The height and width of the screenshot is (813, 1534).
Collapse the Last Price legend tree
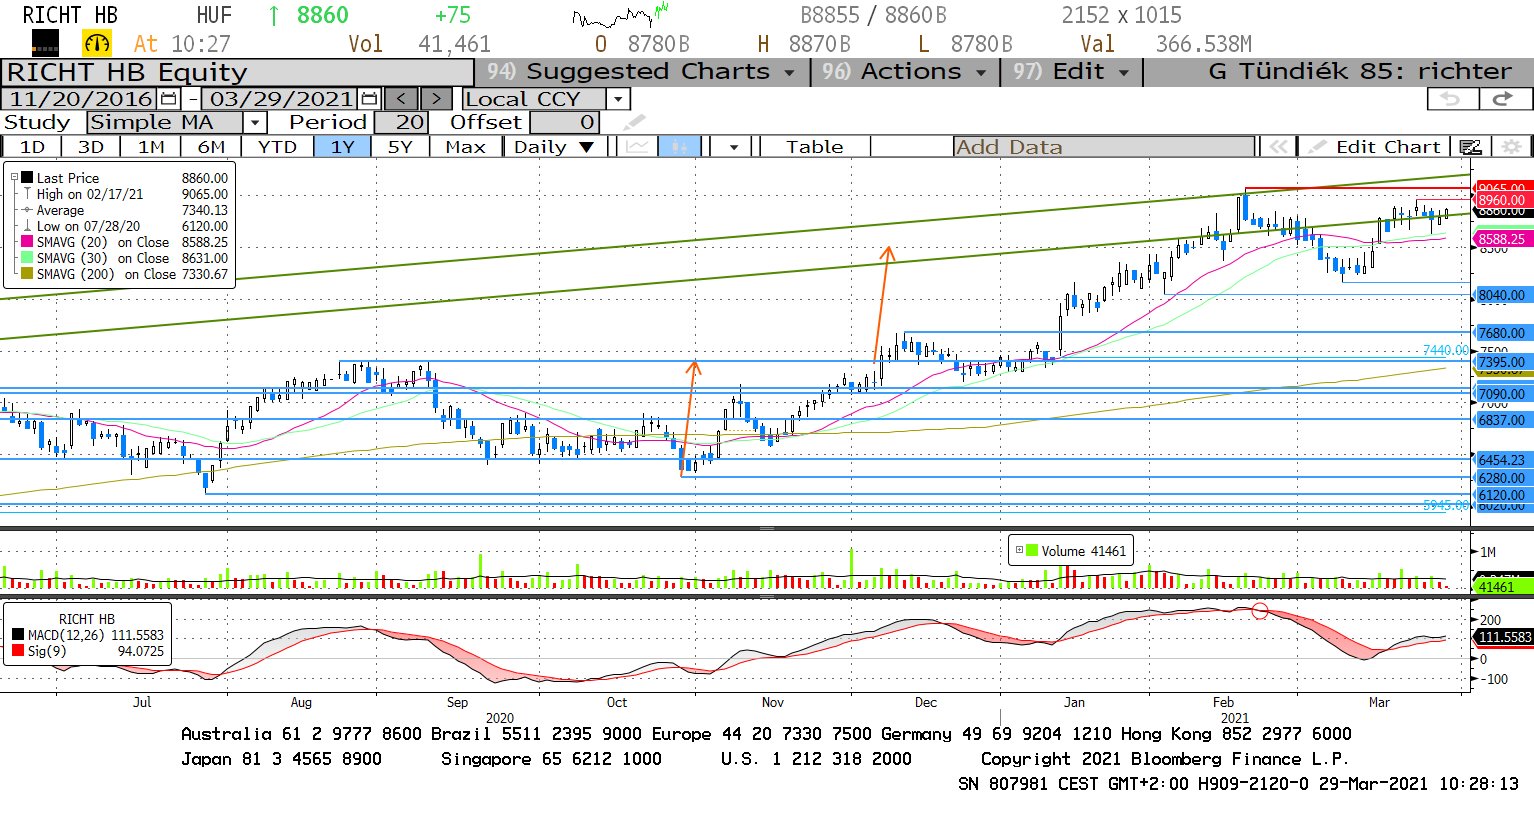pos(14,178)
